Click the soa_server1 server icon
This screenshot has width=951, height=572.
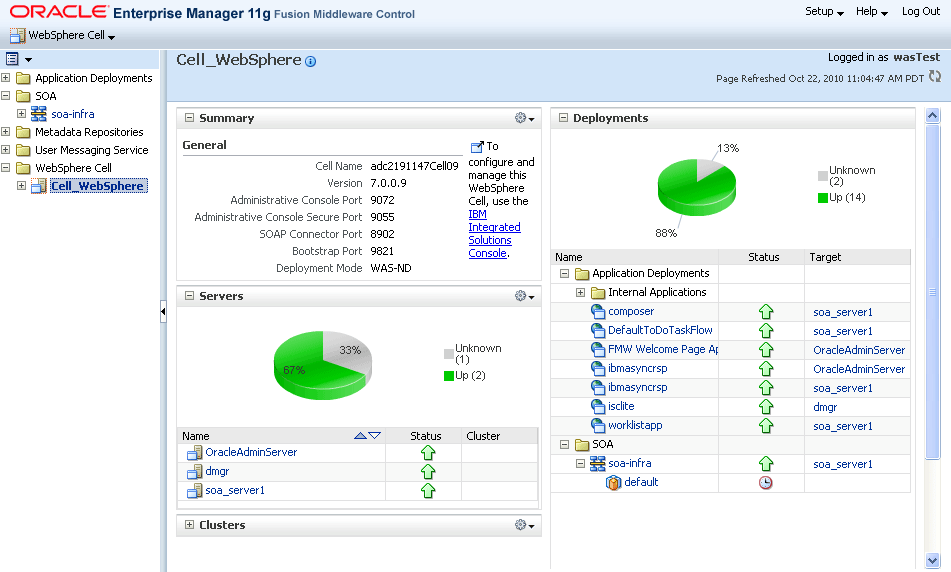194,490
